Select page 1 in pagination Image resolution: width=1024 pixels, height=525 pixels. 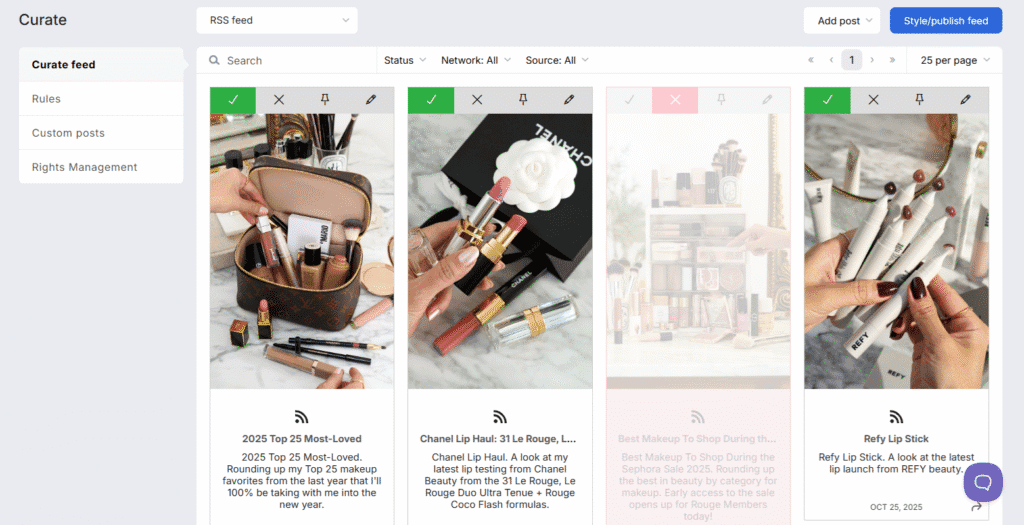(852, 60)
